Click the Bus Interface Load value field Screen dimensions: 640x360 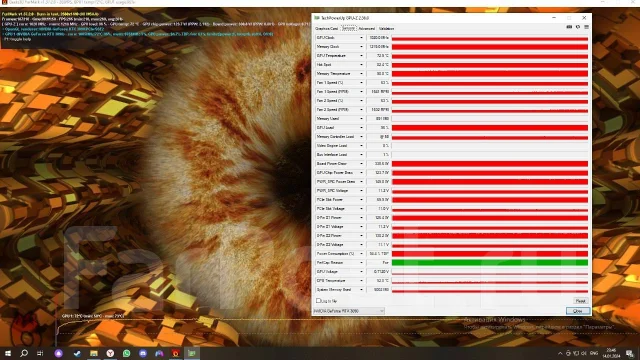coord(378,155)
